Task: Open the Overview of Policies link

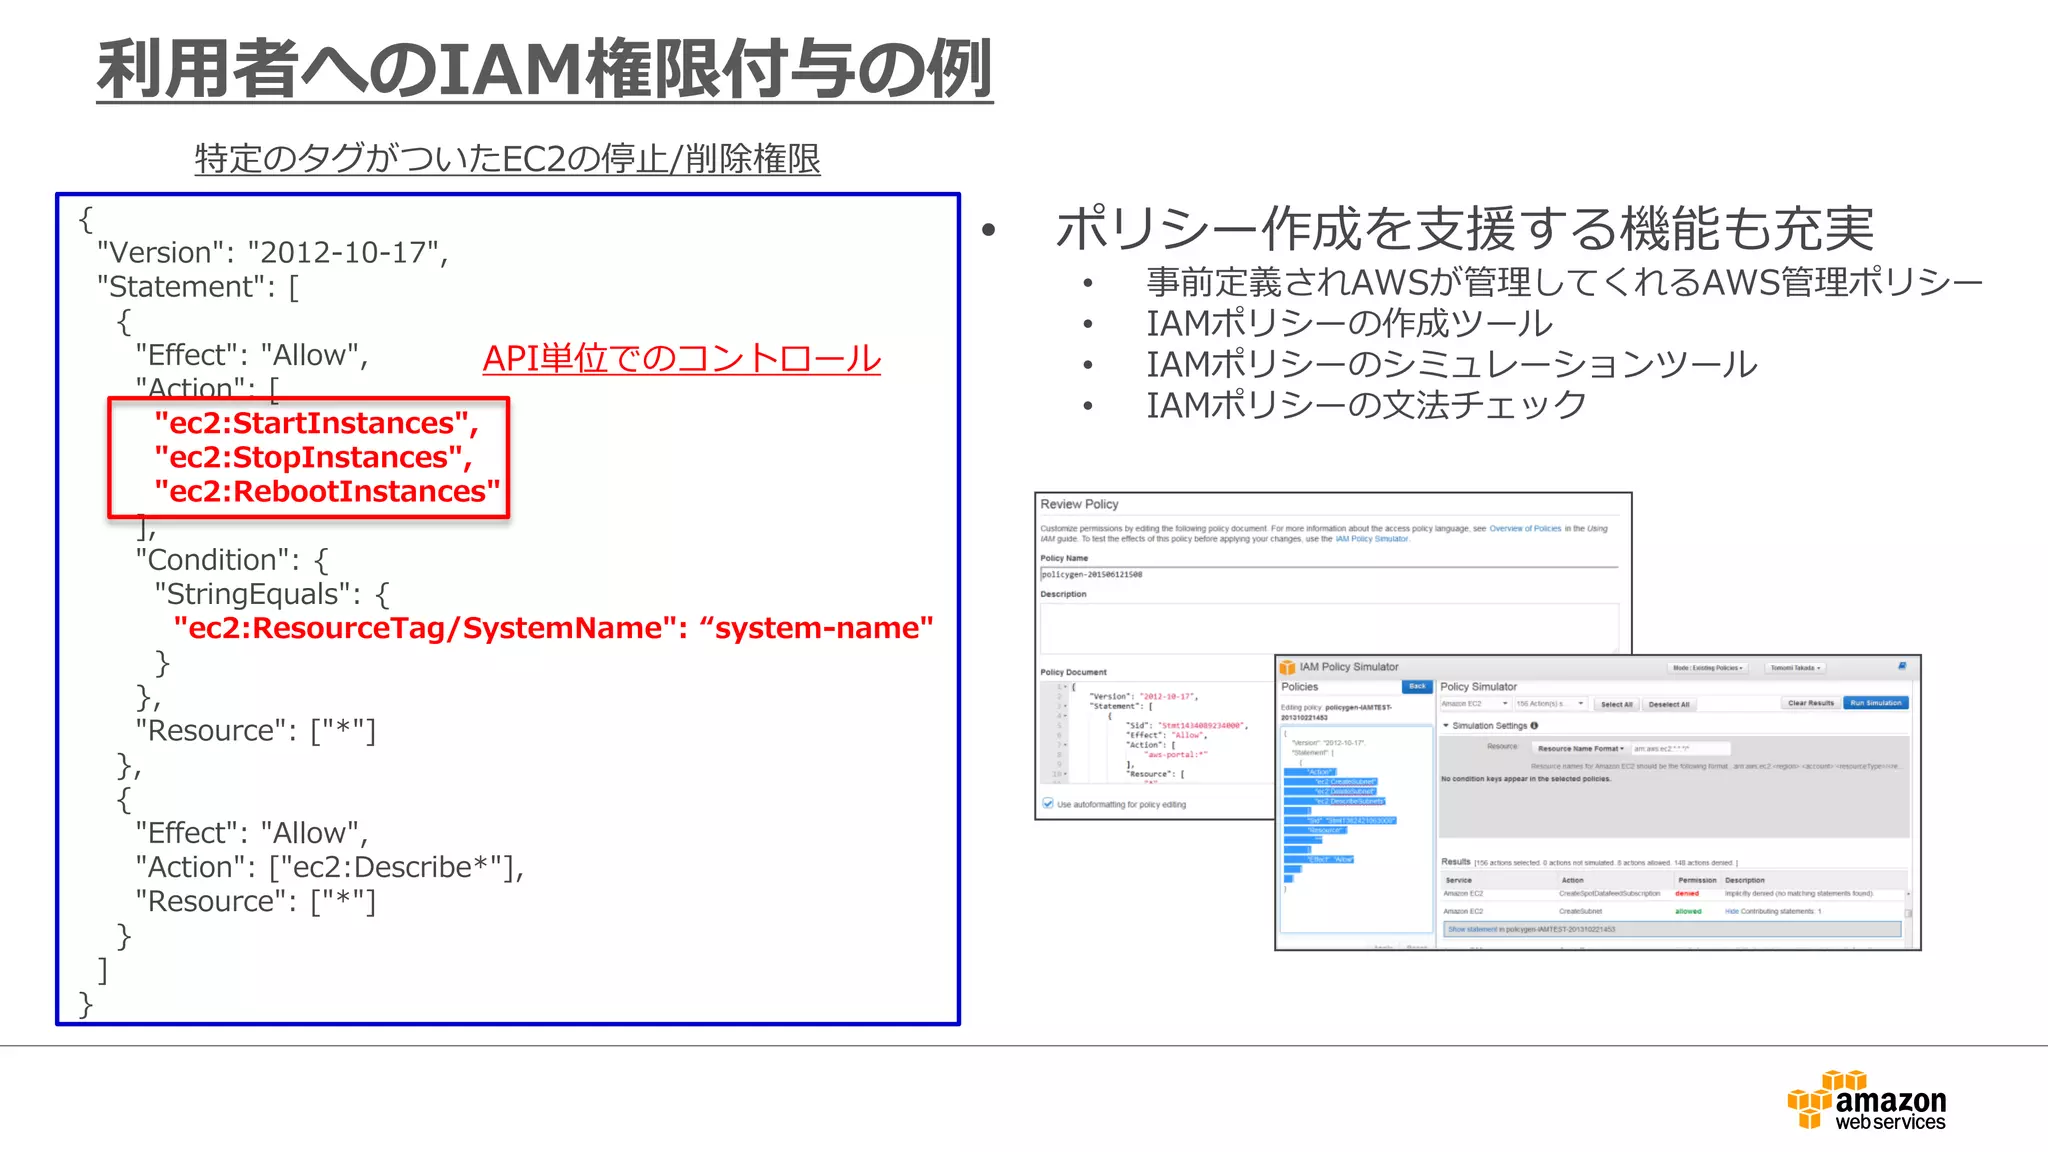Action: click(1525, 528)
